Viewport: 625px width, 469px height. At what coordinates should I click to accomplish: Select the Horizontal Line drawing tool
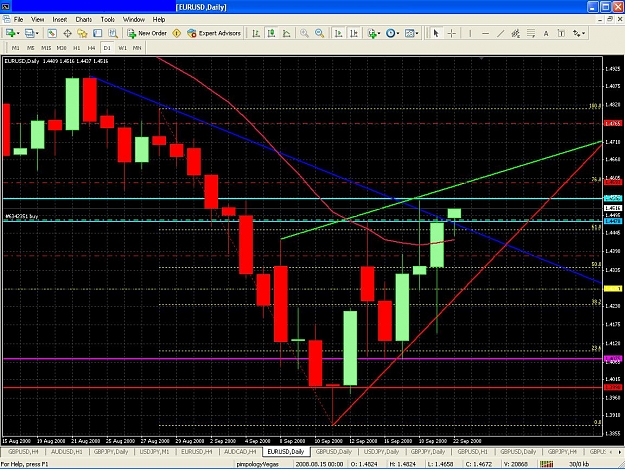tap(485, 33)
